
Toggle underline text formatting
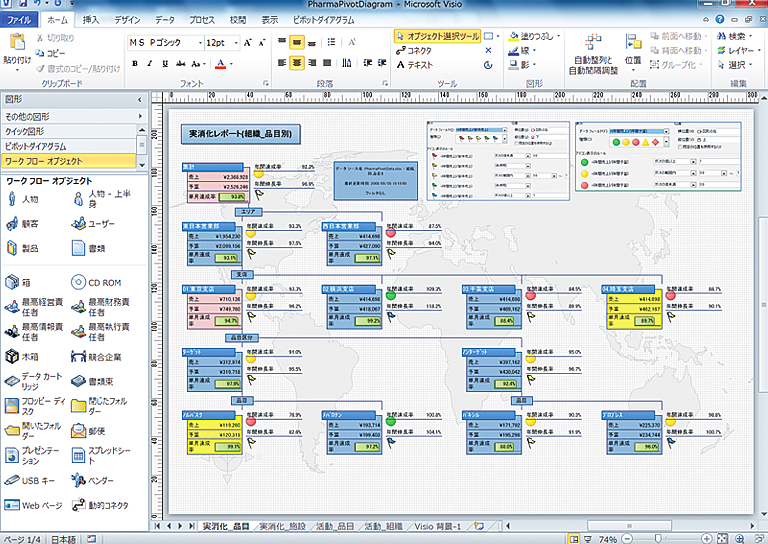(x=164, y=63)
